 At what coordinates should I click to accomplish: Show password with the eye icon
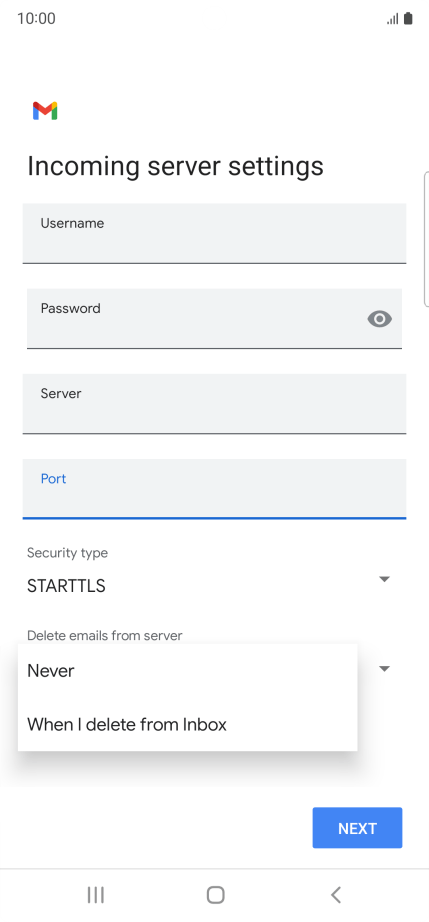tap(380, 319)
